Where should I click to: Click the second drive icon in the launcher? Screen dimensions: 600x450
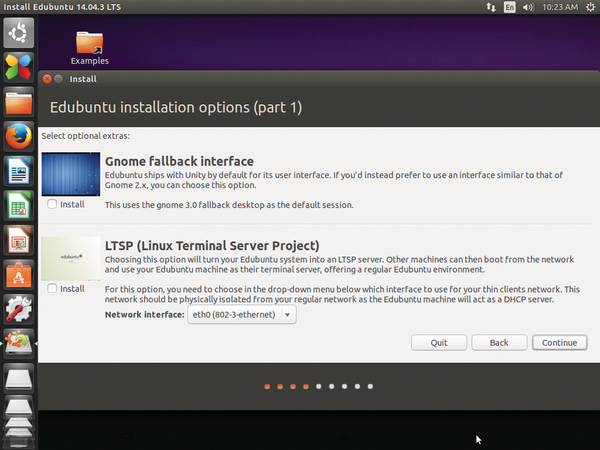(x=18, y=408)
